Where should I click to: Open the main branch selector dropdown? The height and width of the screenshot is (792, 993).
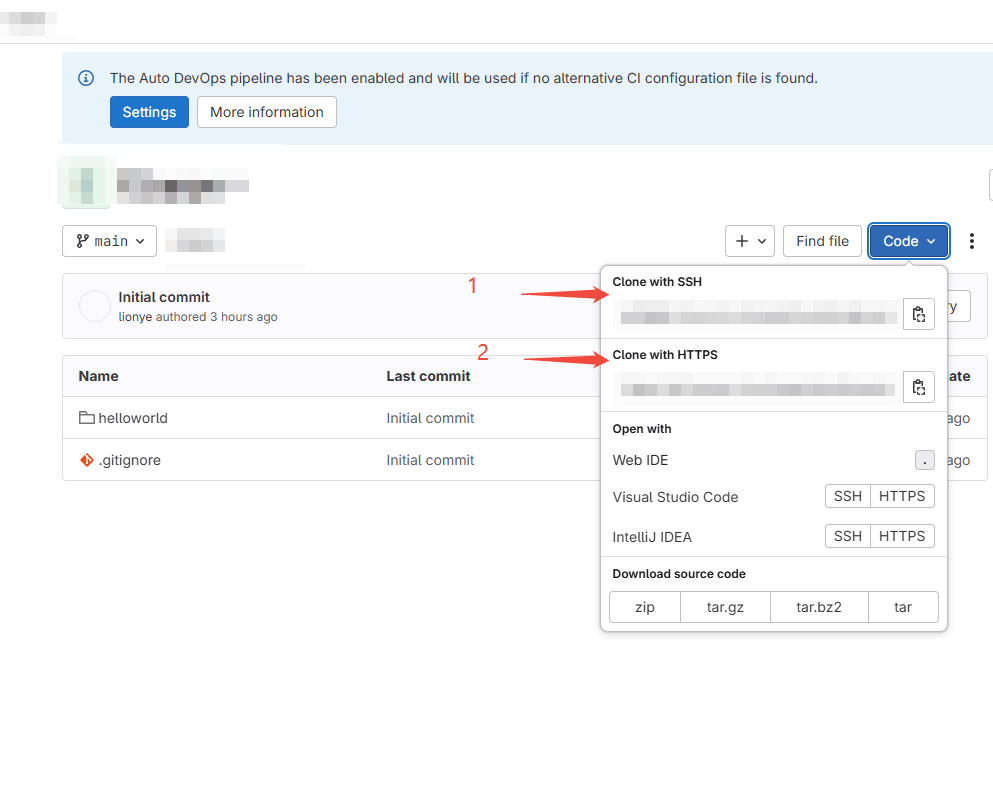tap(109, 241)
